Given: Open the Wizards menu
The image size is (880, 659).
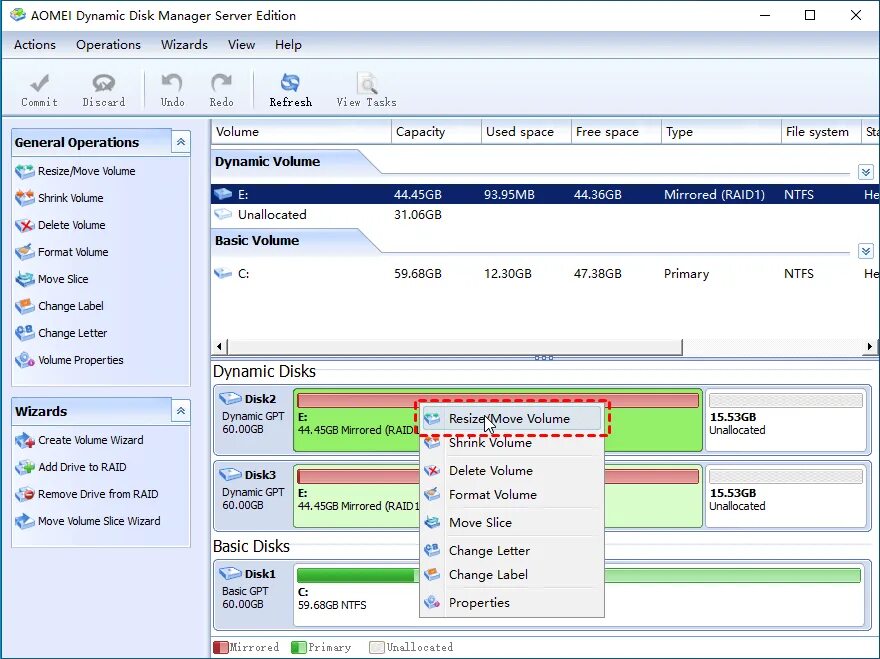Looking at the screenshot, I should [x=184, y=45].
